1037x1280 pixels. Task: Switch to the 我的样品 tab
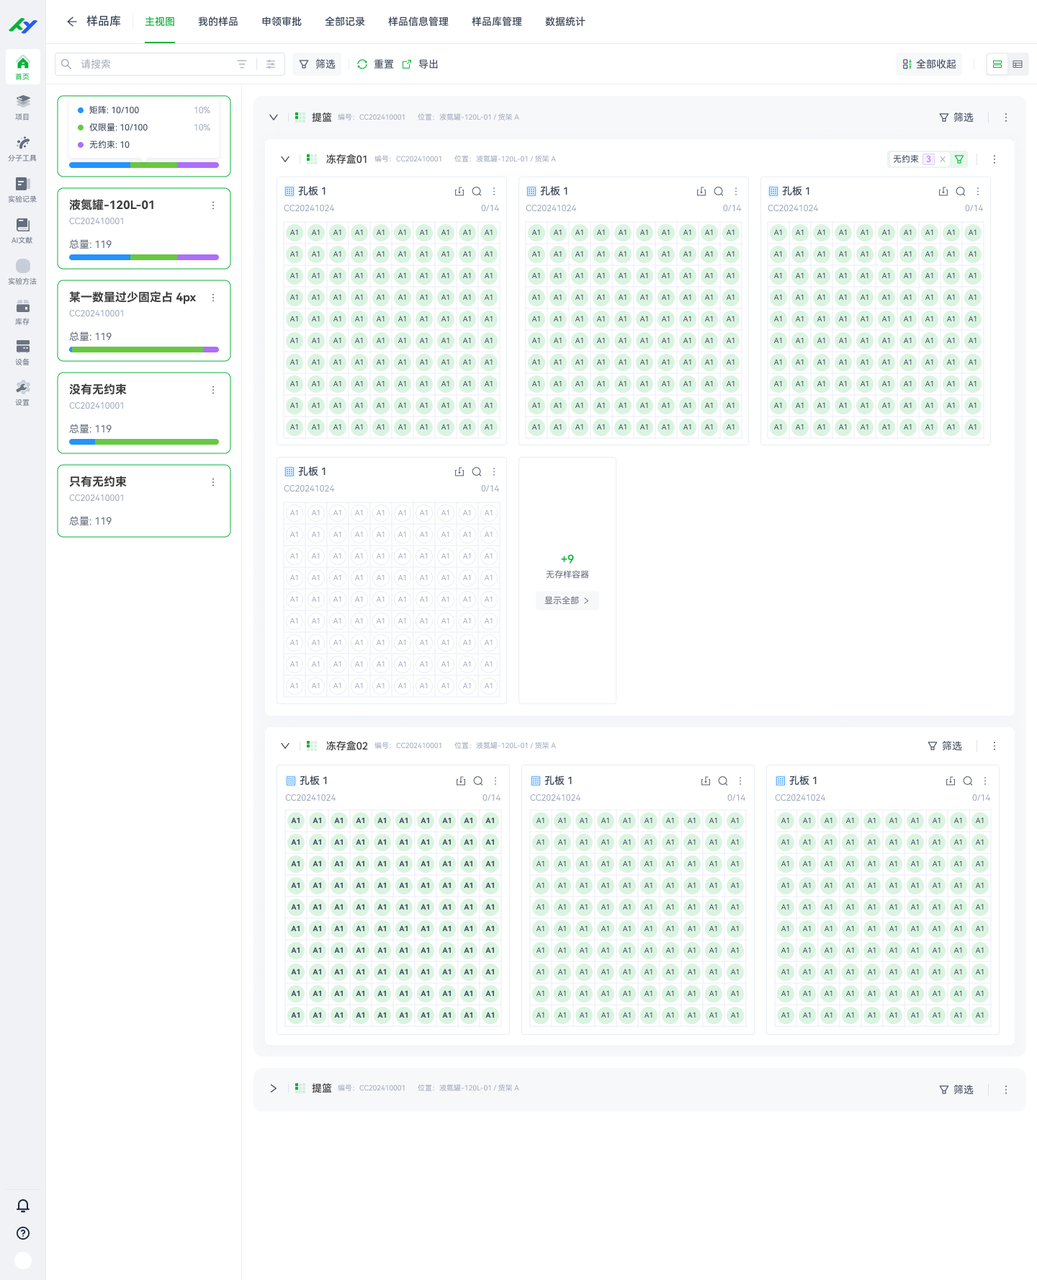217,21
